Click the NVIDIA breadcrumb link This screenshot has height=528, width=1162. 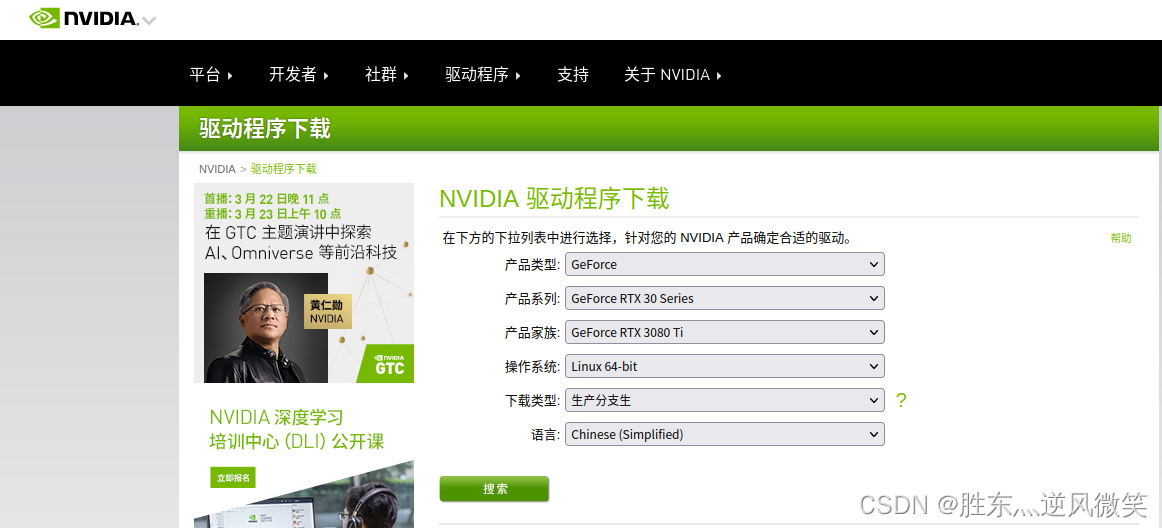[217, 169]
